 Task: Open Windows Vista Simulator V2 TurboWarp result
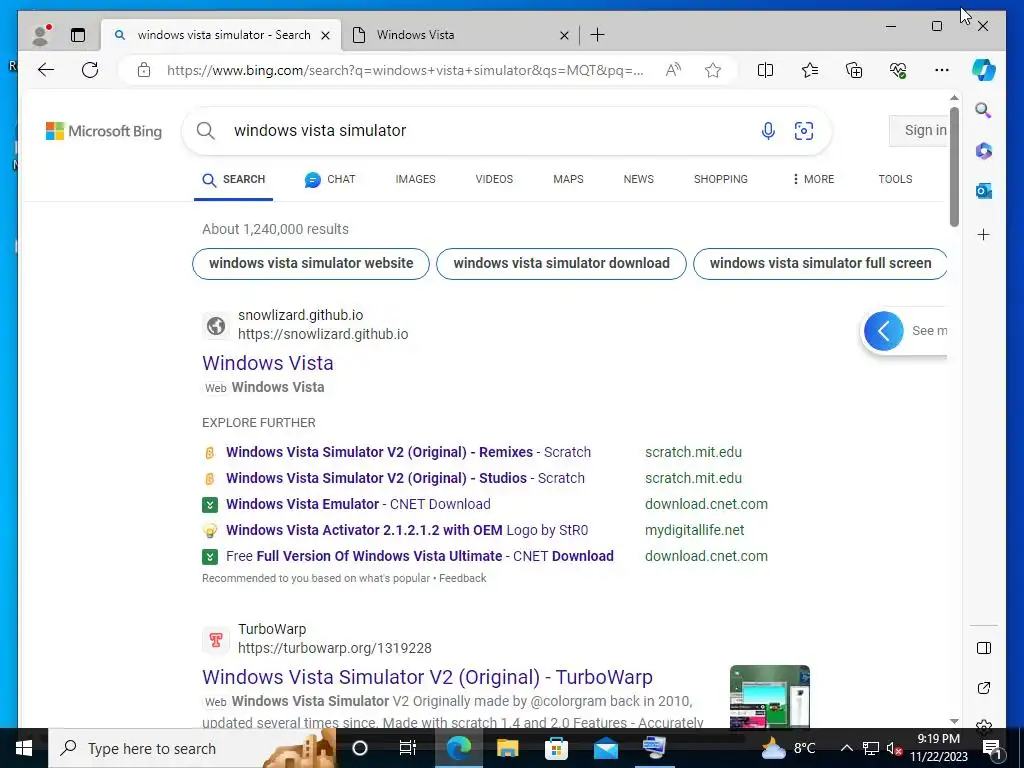[x=427, y=677]
